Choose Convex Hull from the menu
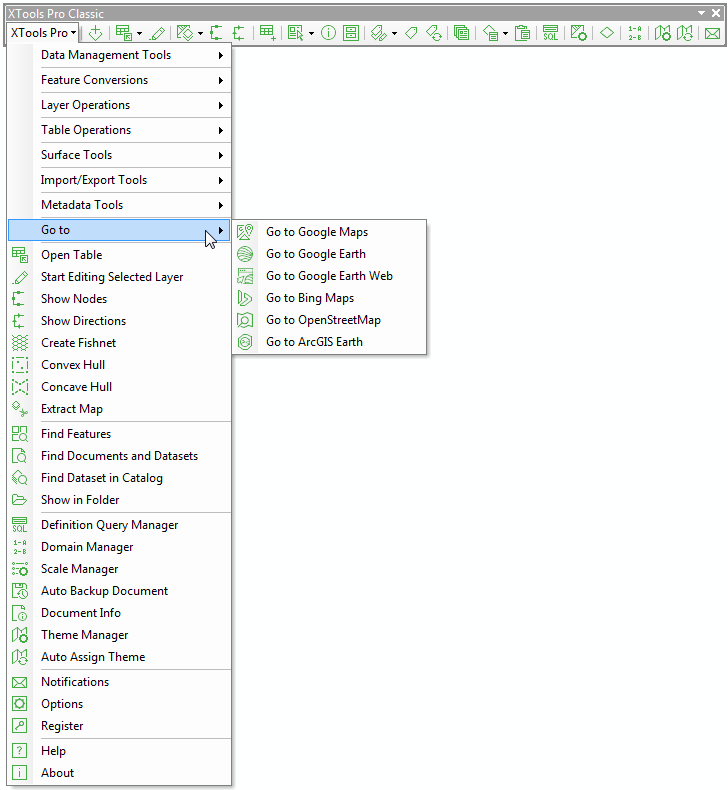Image resolution: width=728 pixels, height=790 pixels. [119, 365]
